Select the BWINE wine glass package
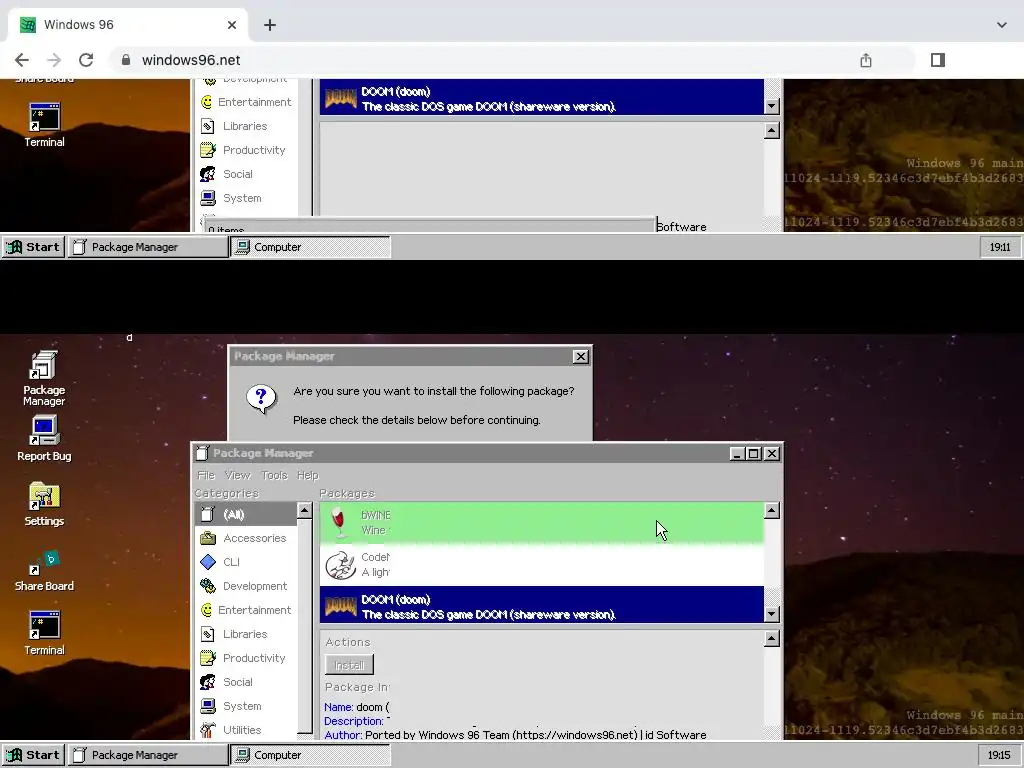The image size is (1024, 768). point(541,522)
